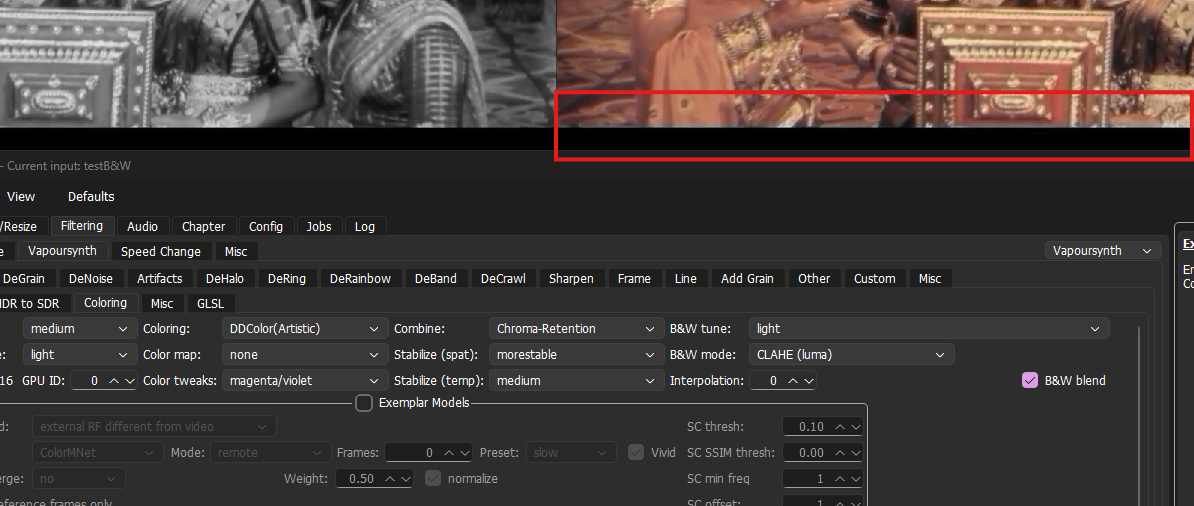The height and width of the screenshot is (506, 1194).
Task: Expand the Combine dropdown set to Chroma-Retention
Action: [574, 329]
